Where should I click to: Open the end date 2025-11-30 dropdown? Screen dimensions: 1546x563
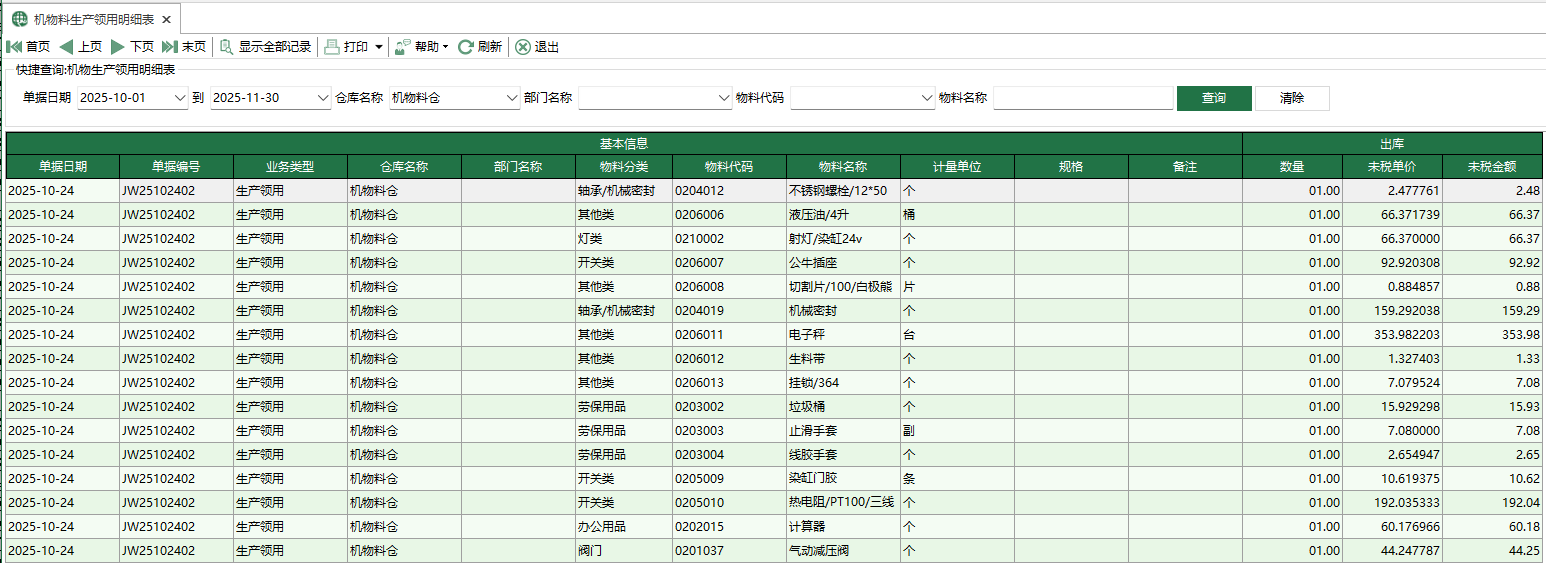coord(322,98)
